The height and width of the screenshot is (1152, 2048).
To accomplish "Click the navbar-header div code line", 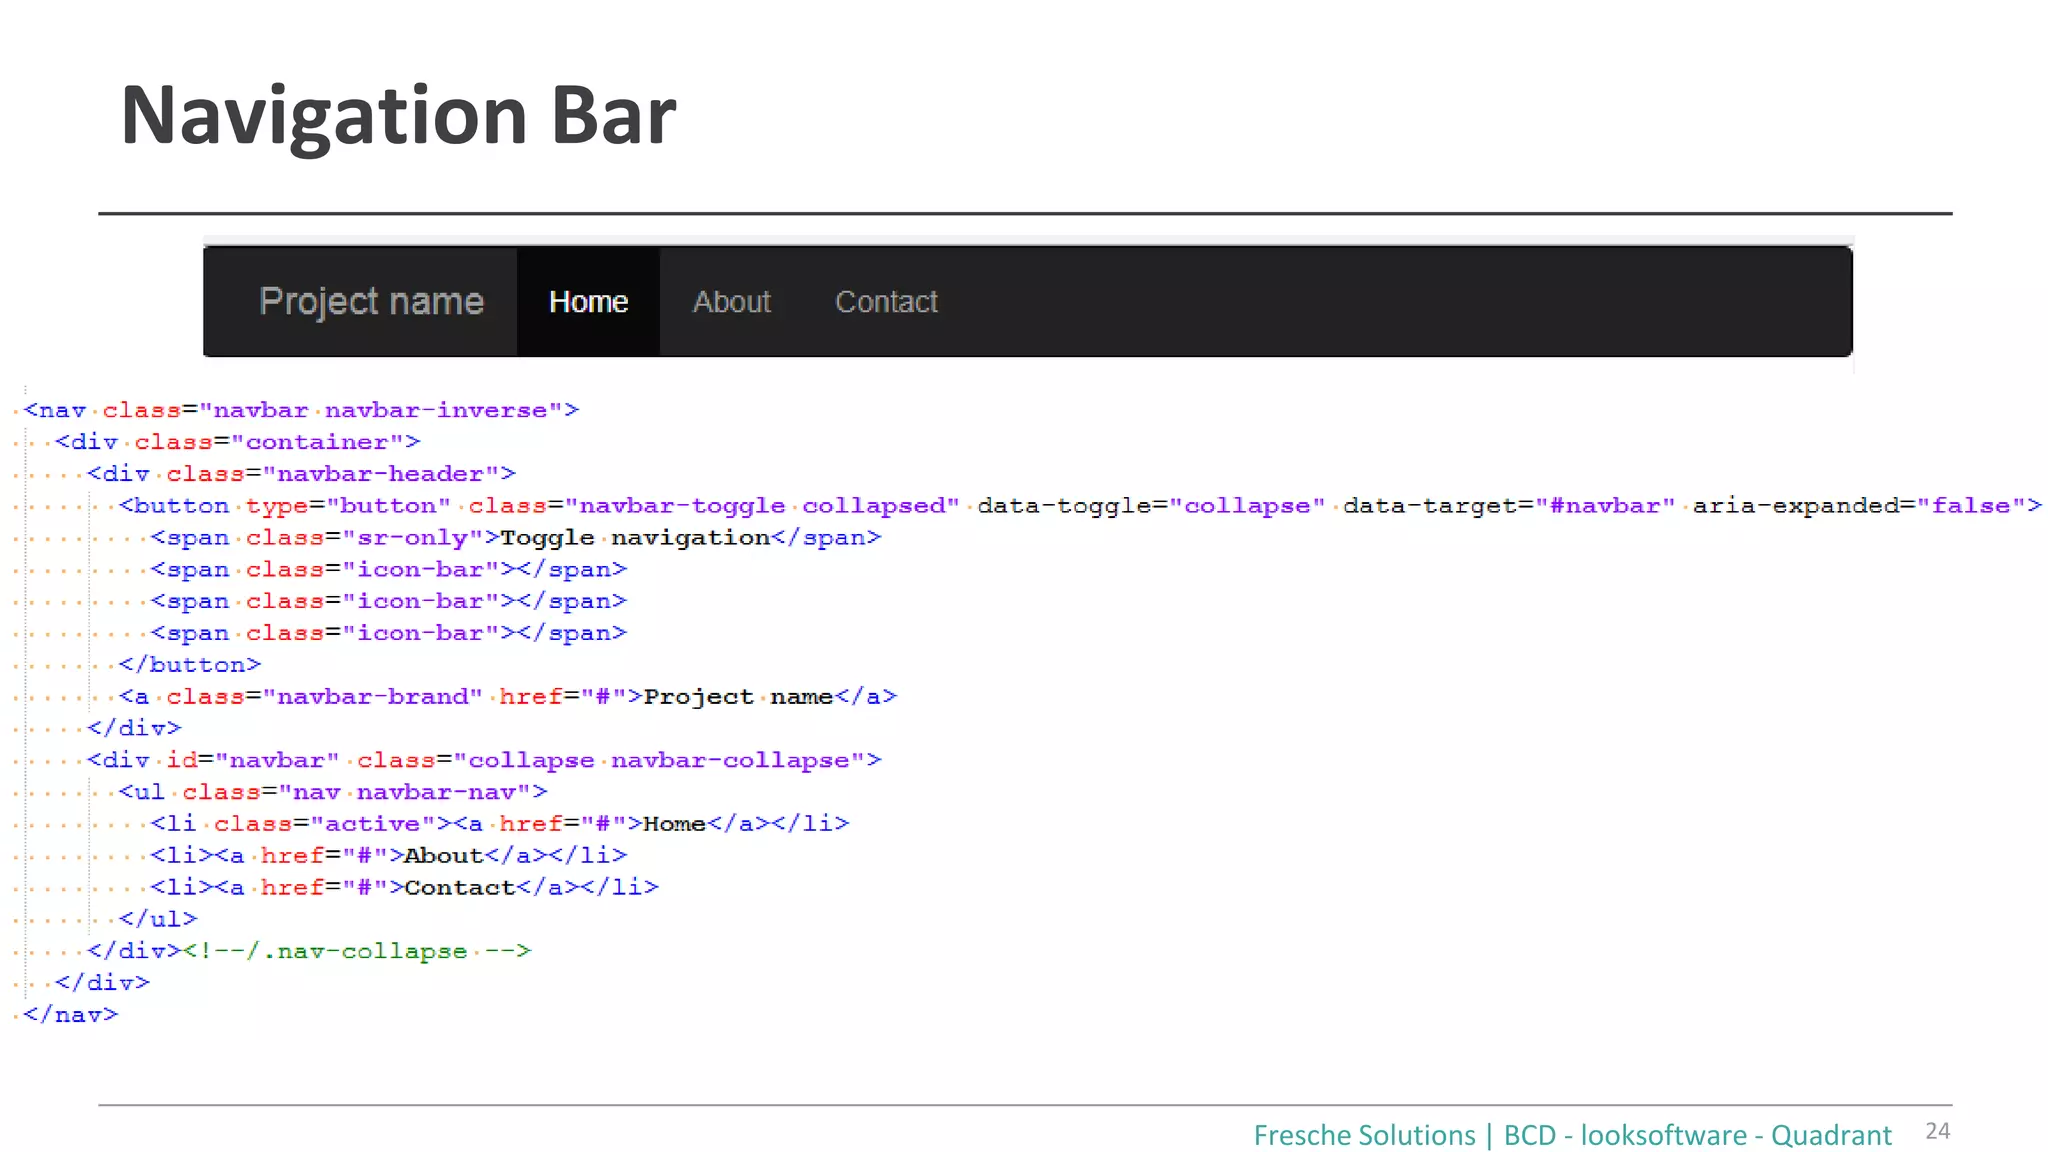I will [300, 474].
